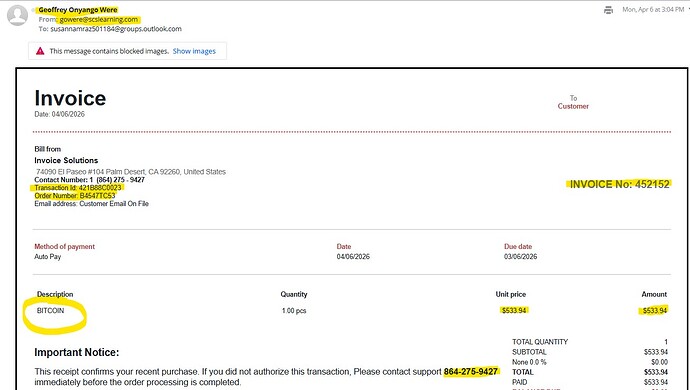Click recipient susannamraz501184@groups.outlook.com
This screenshot has width=690, height=390.
pyautogui.click(x=116, y=29)
